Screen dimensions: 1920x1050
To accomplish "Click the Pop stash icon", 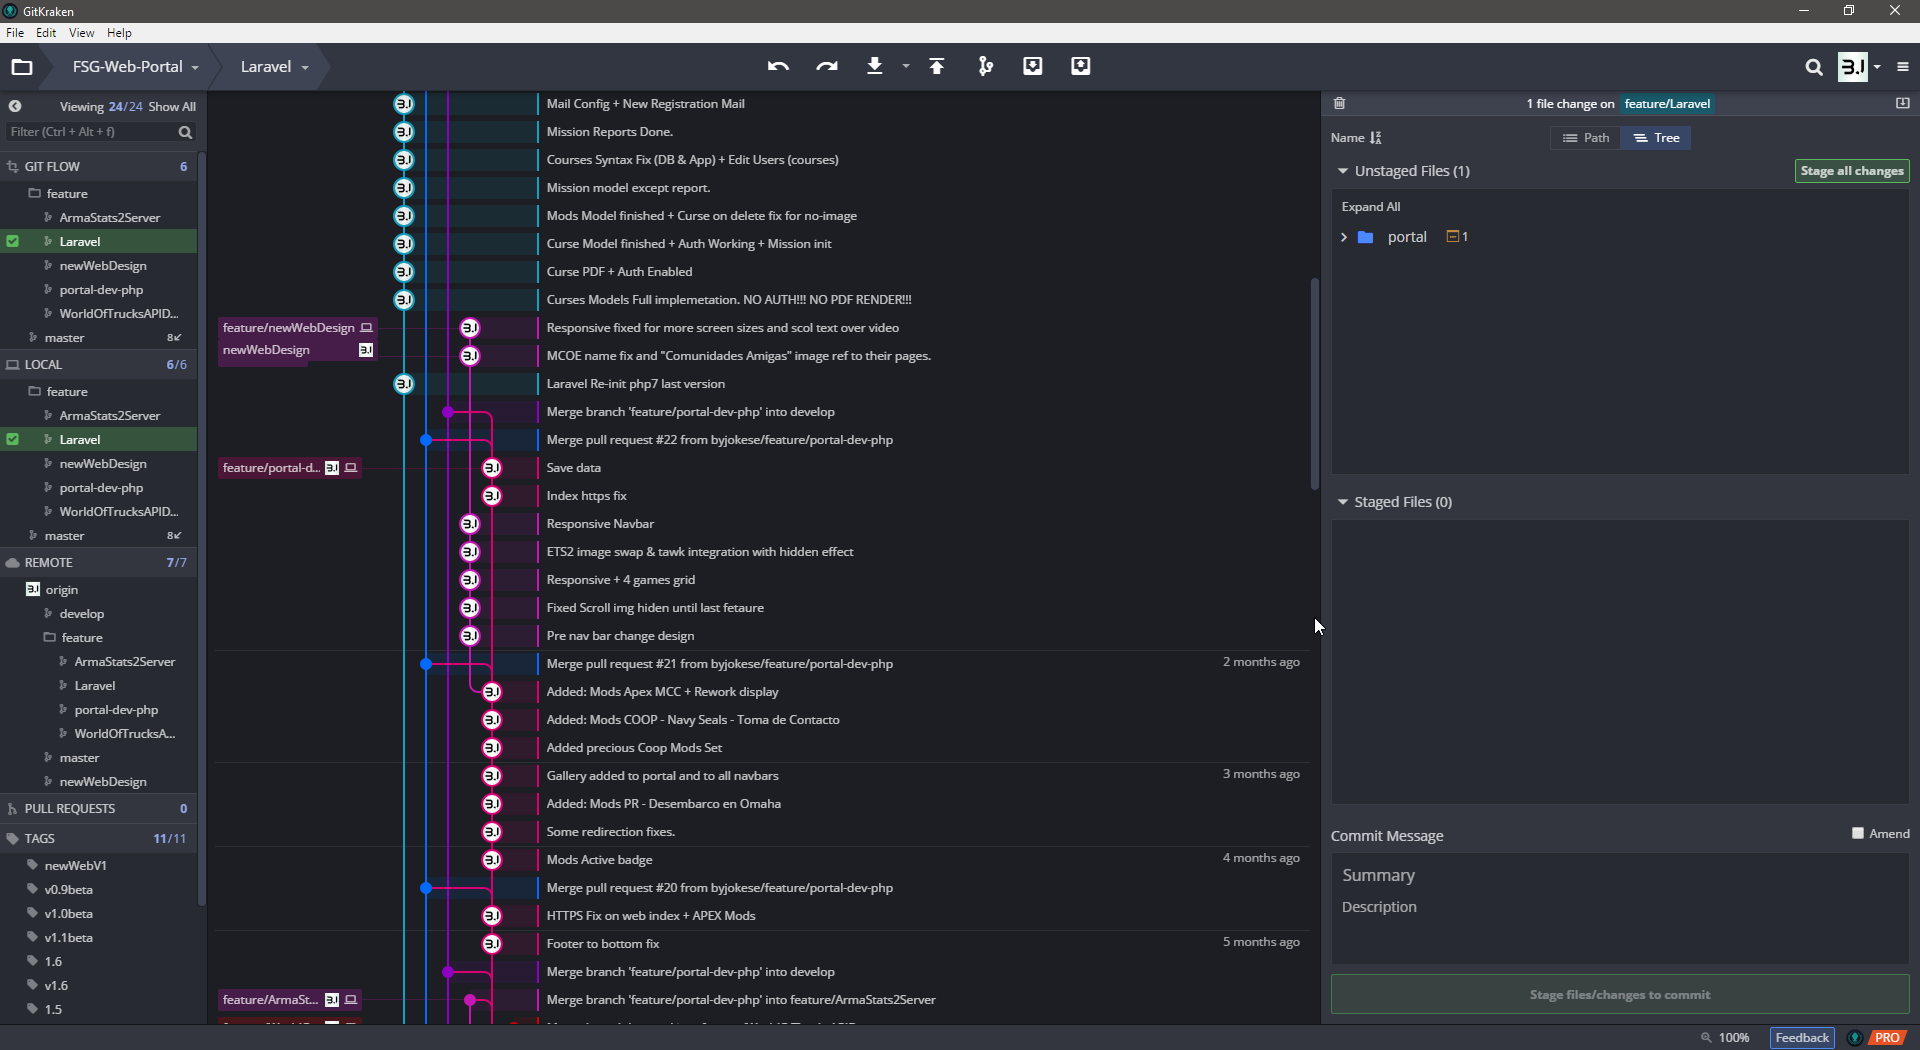I will coord(1081,66).
